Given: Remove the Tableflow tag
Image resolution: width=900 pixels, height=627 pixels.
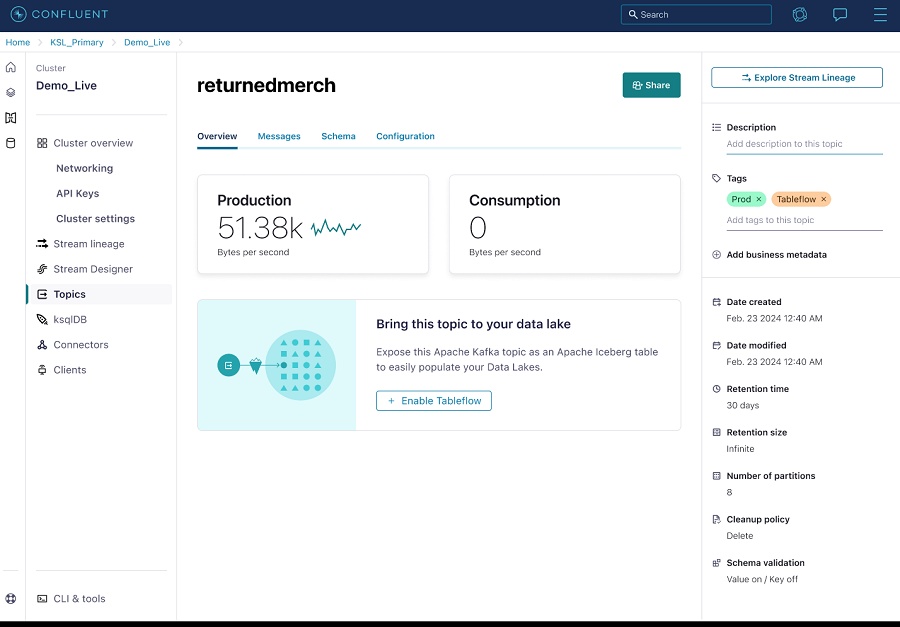Looking at the screenshot, I should [x=824, y=199].
